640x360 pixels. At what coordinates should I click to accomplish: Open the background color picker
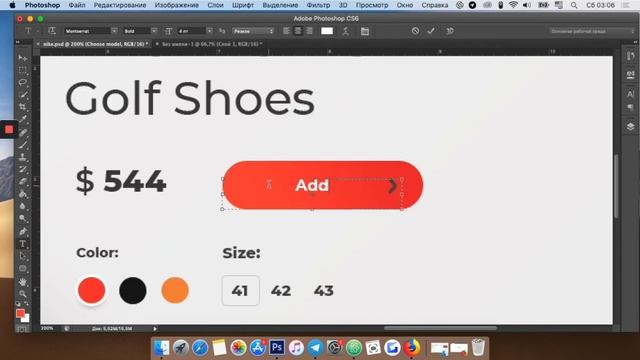click(26, 318)
